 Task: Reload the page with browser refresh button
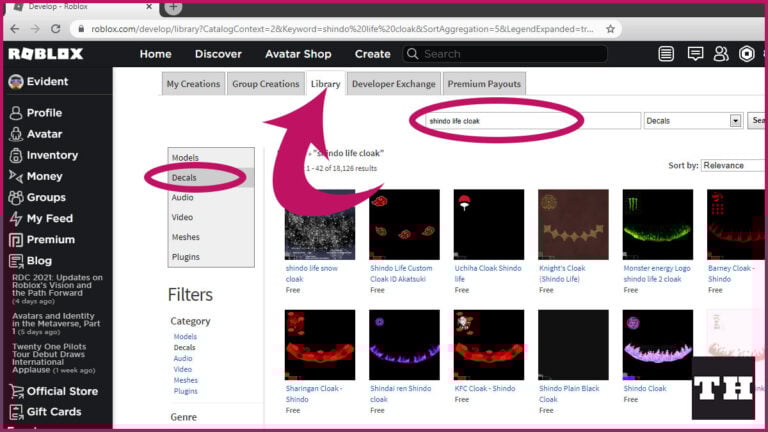pos(56,29)
